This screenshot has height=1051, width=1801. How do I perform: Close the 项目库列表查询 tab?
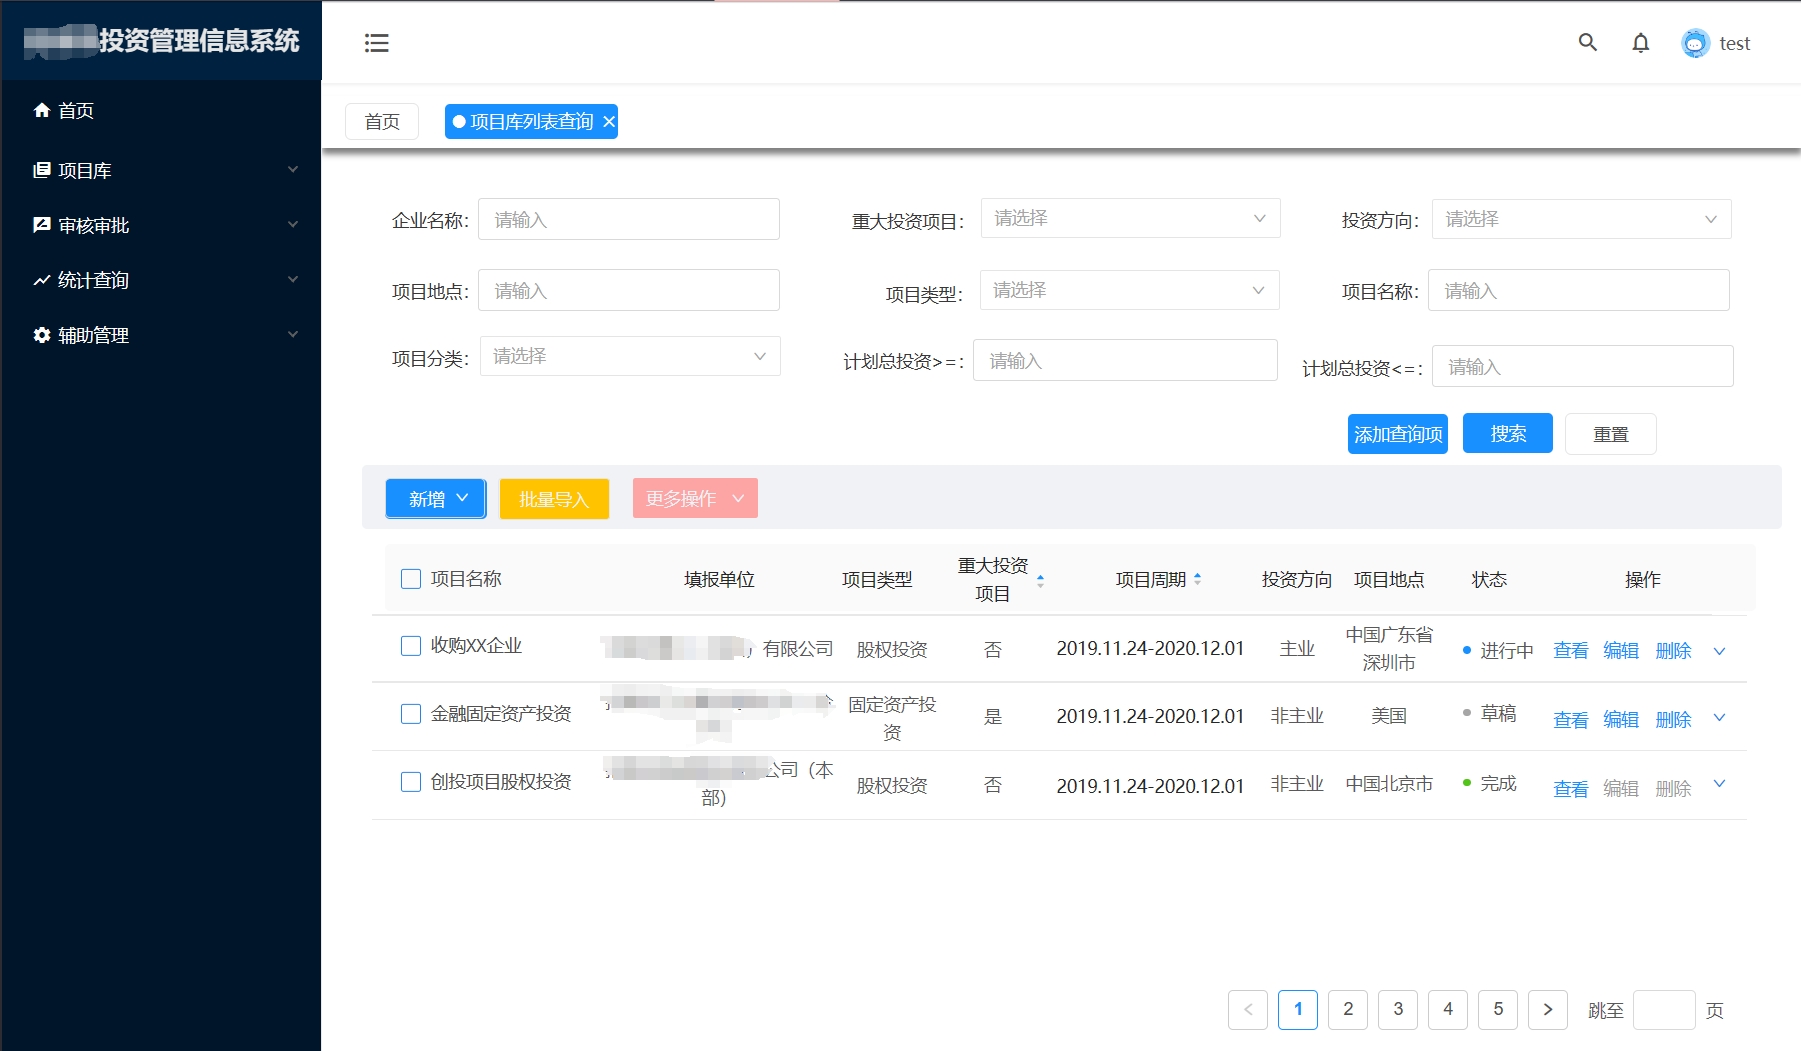pos(608,121)
